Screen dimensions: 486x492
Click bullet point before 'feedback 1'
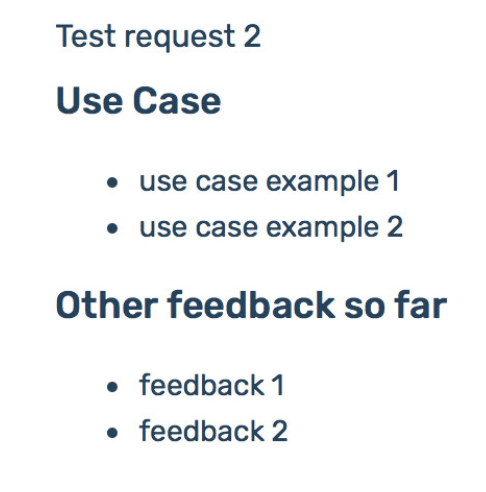112,387
